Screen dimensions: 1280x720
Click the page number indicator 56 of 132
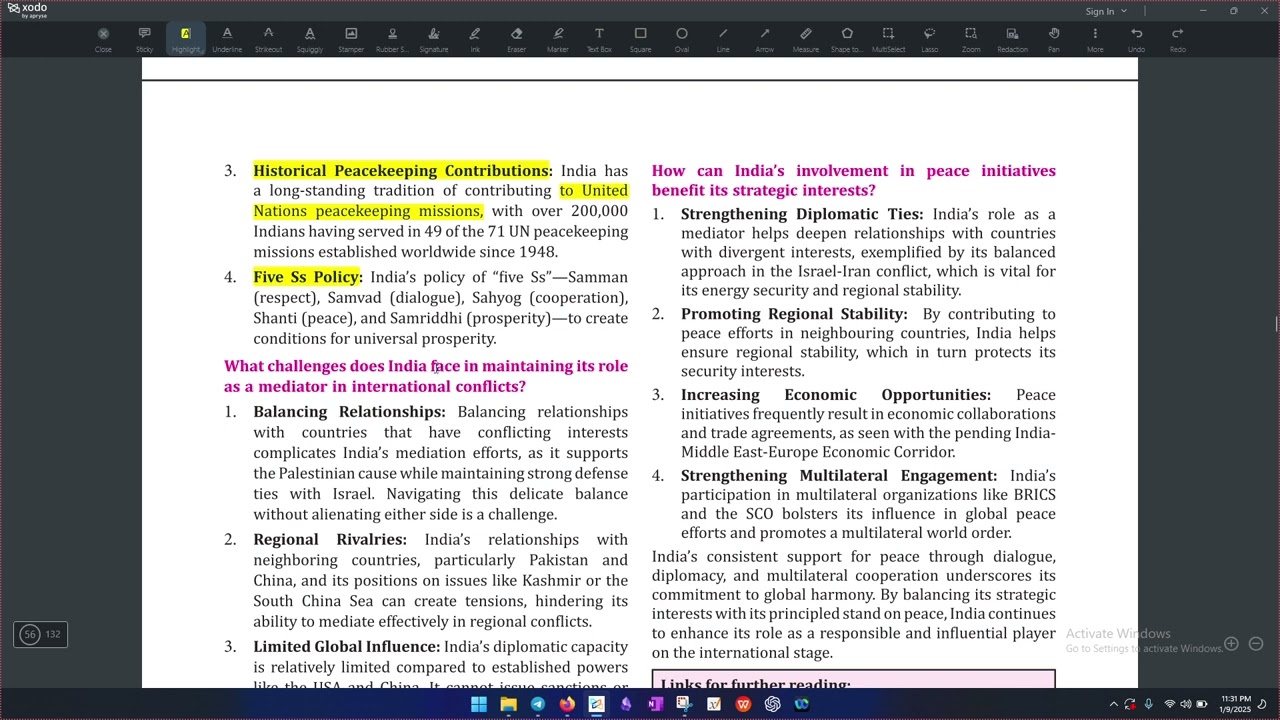[x=40, y=634]
